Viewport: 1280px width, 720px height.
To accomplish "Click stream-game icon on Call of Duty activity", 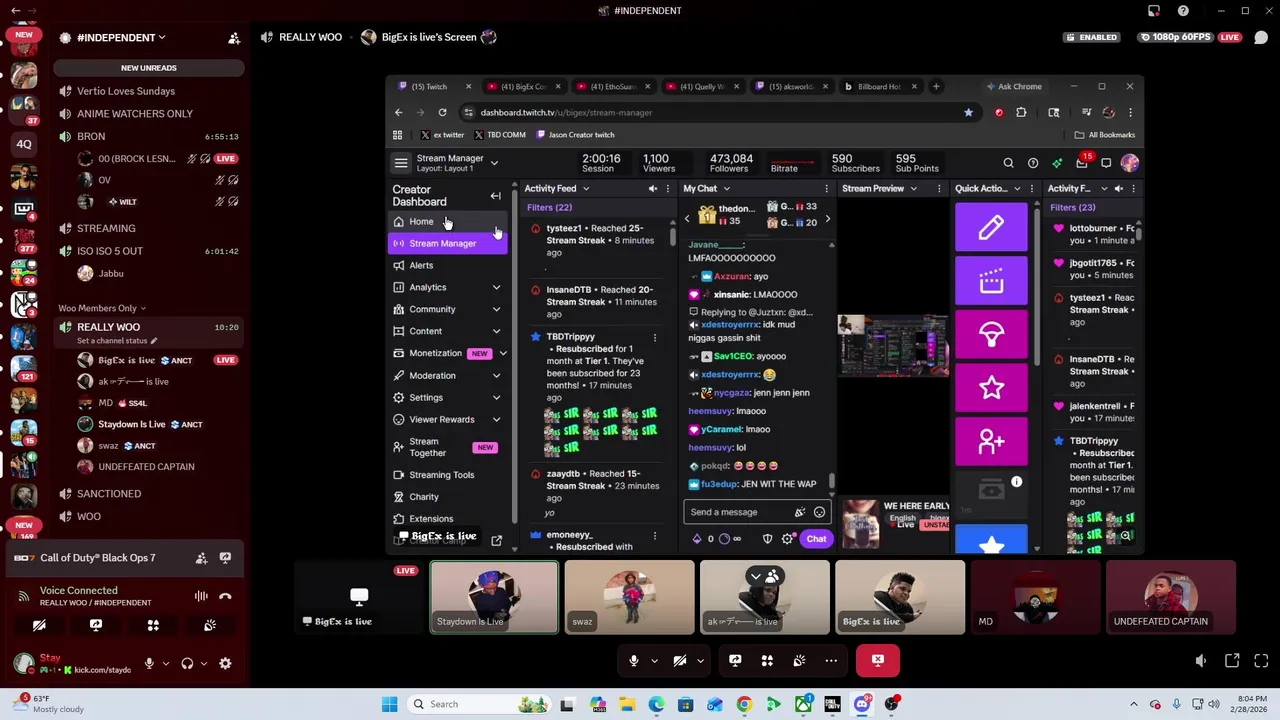I will click(x=225, y=558).
